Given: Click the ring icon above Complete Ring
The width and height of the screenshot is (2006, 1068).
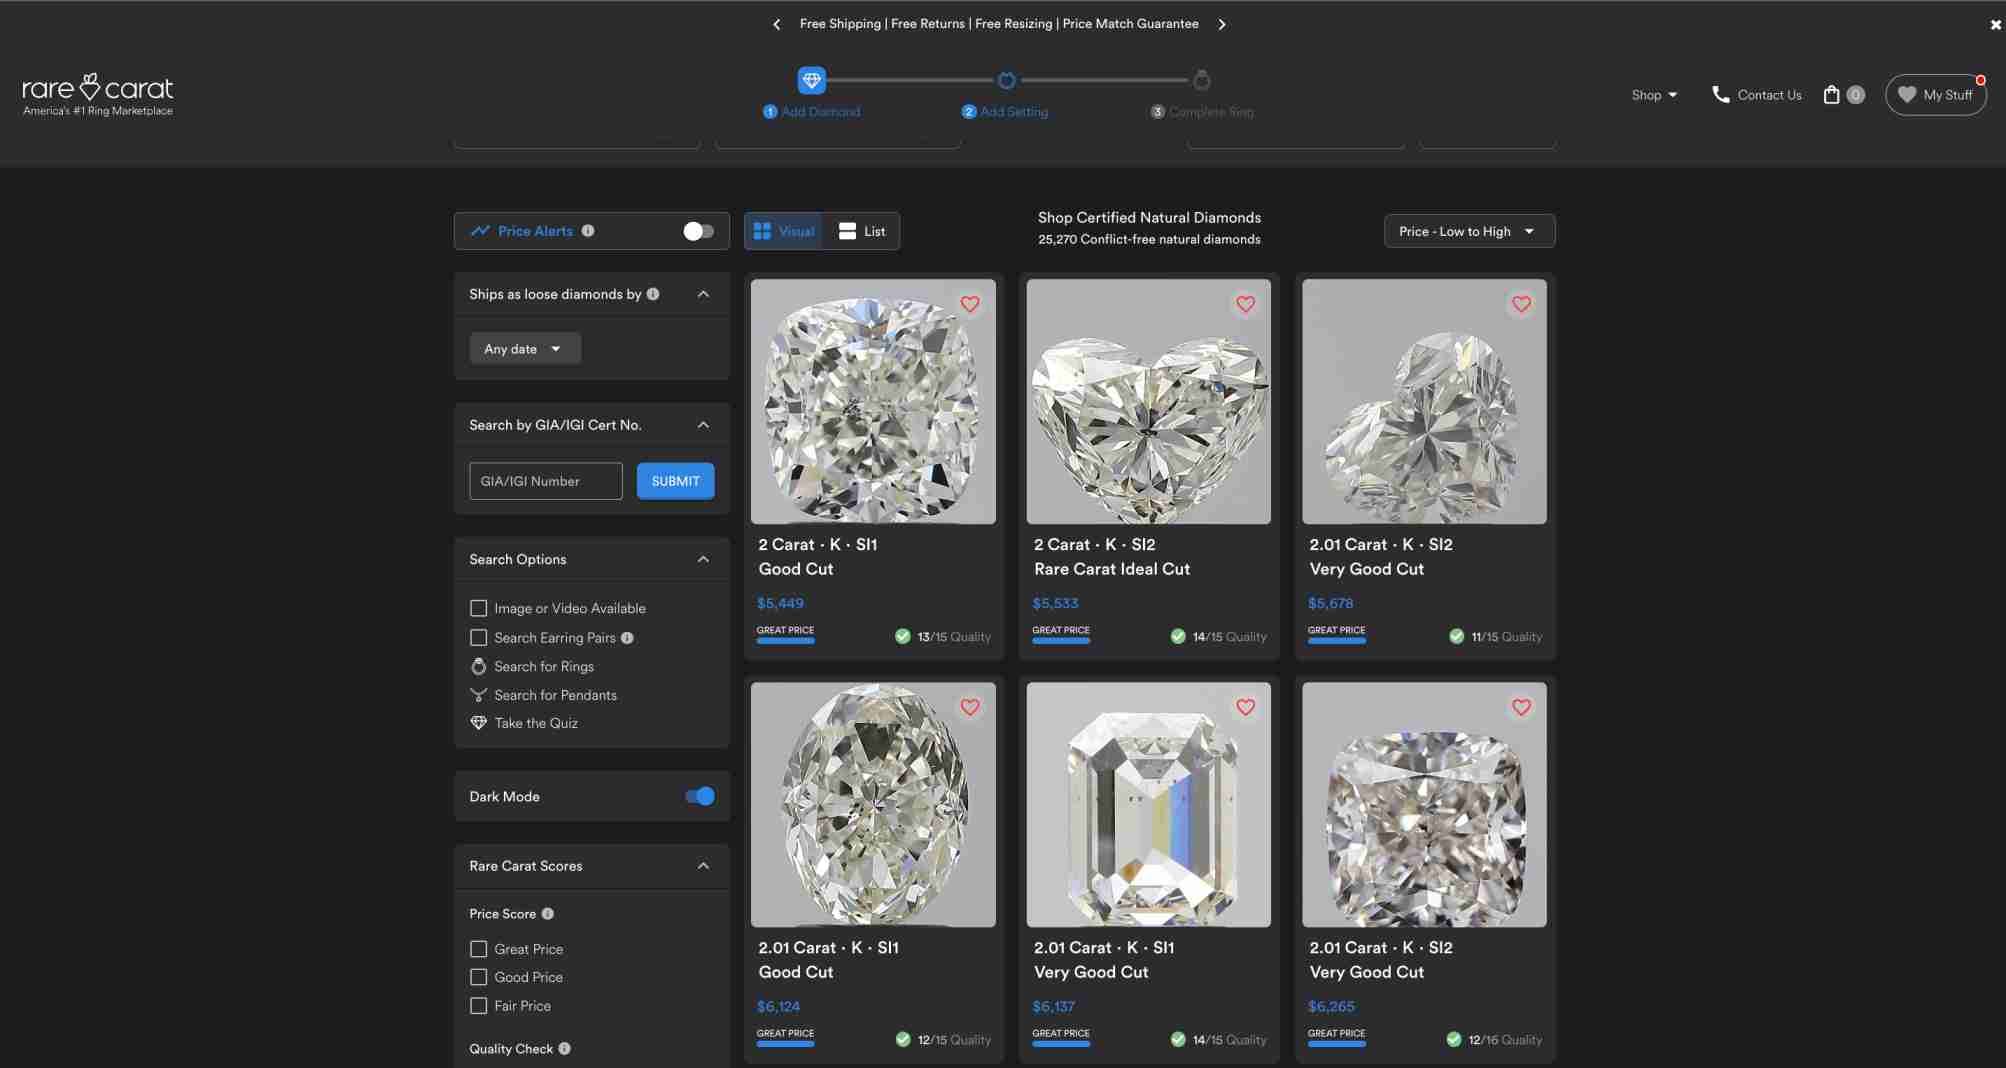Looking at the screenshot, I should [1202, 80].
